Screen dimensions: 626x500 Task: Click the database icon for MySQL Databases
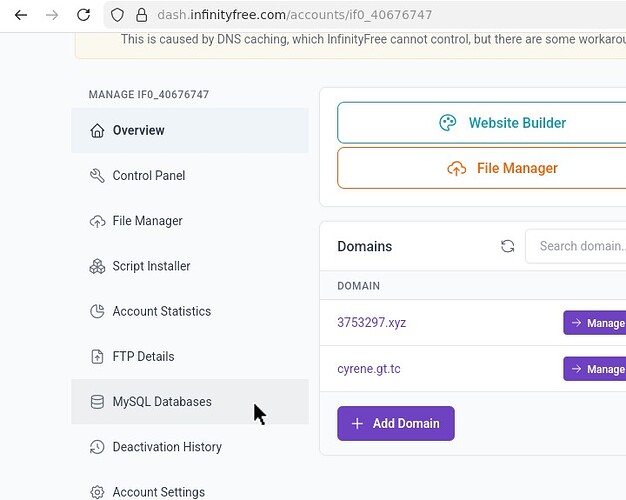(x=97, y=402)
